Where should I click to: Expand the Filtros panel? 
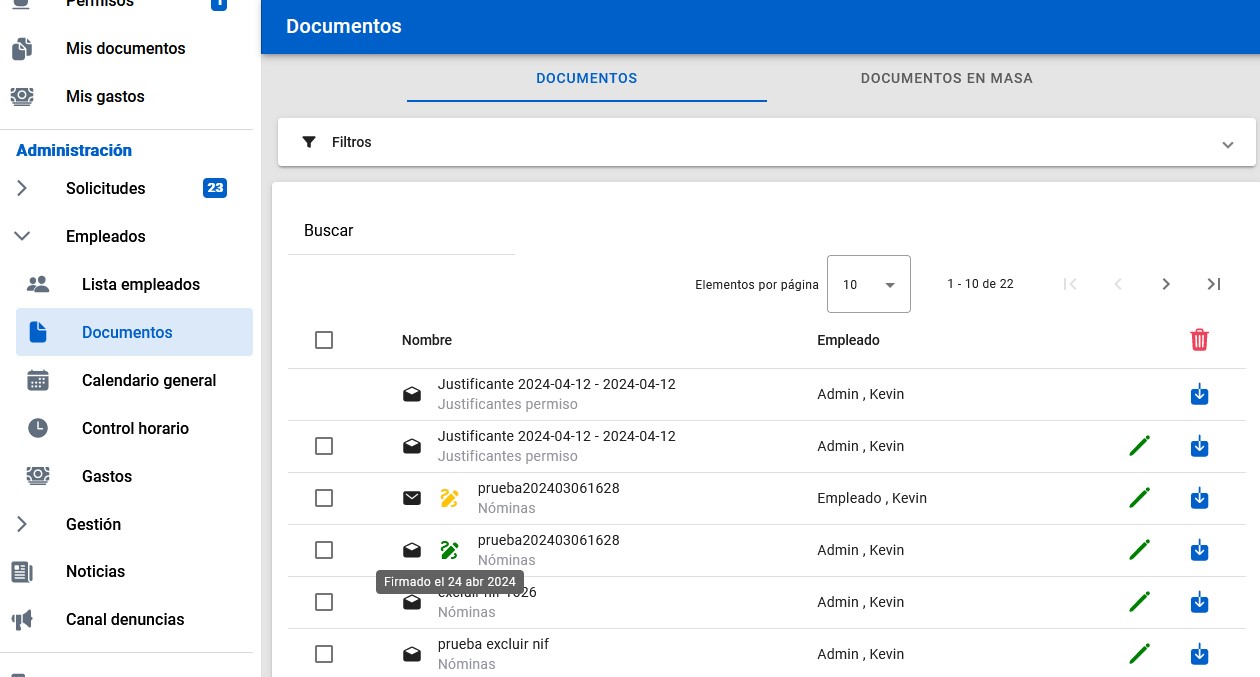click(766, 143)
